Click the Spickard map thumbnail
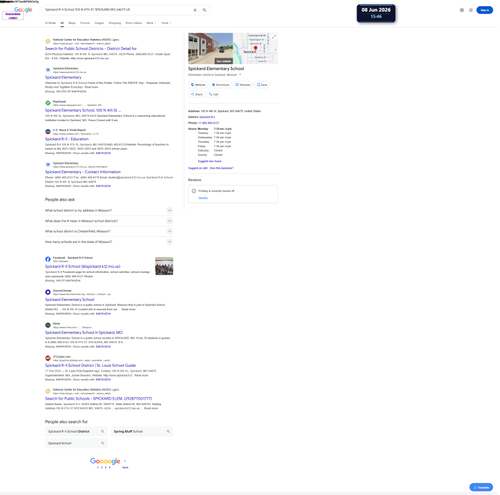 click(x=255, y=48)
